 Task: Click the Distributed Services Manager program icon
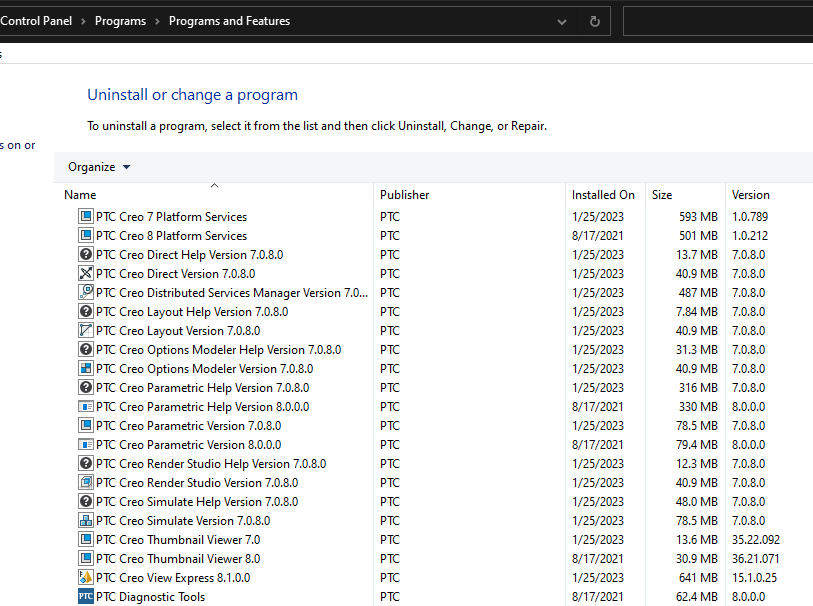[x=85, y=293]
